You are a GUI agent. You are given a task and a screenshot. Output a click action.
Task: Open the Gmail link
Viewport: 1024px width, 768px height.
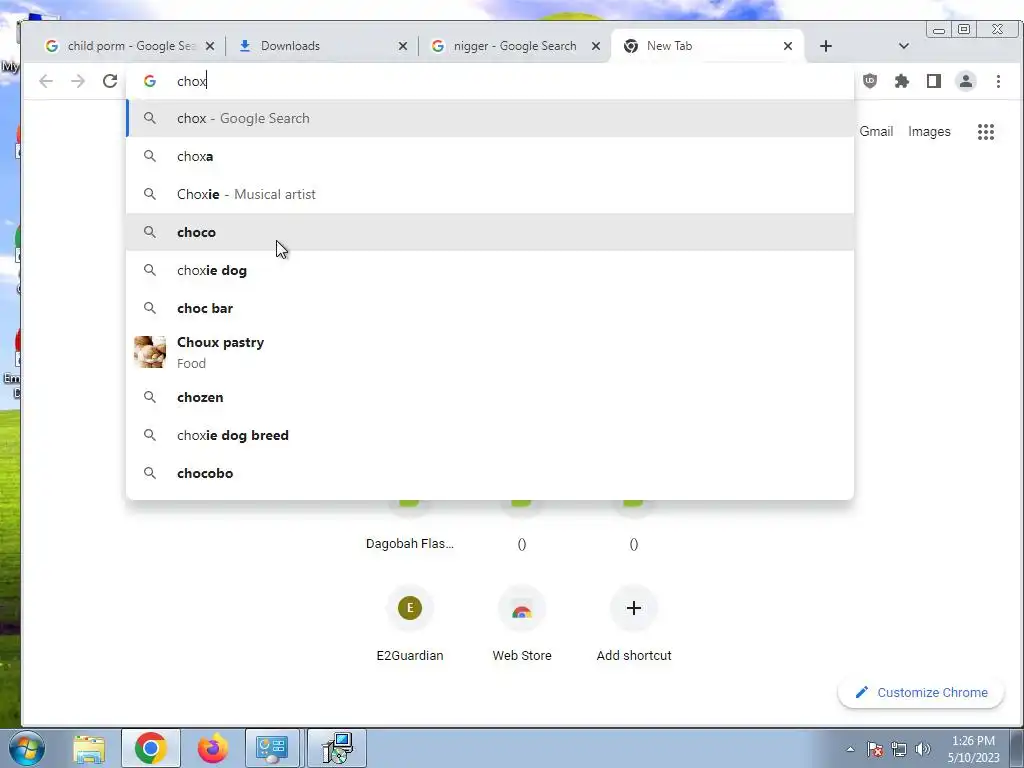pos(876,131)
